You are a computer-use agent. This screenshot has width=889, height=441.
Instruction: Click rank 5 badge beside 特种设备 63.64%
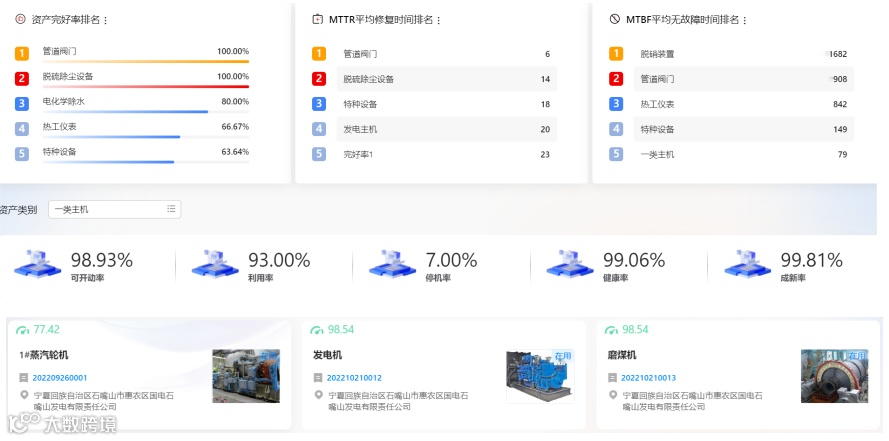pos(22,154)
